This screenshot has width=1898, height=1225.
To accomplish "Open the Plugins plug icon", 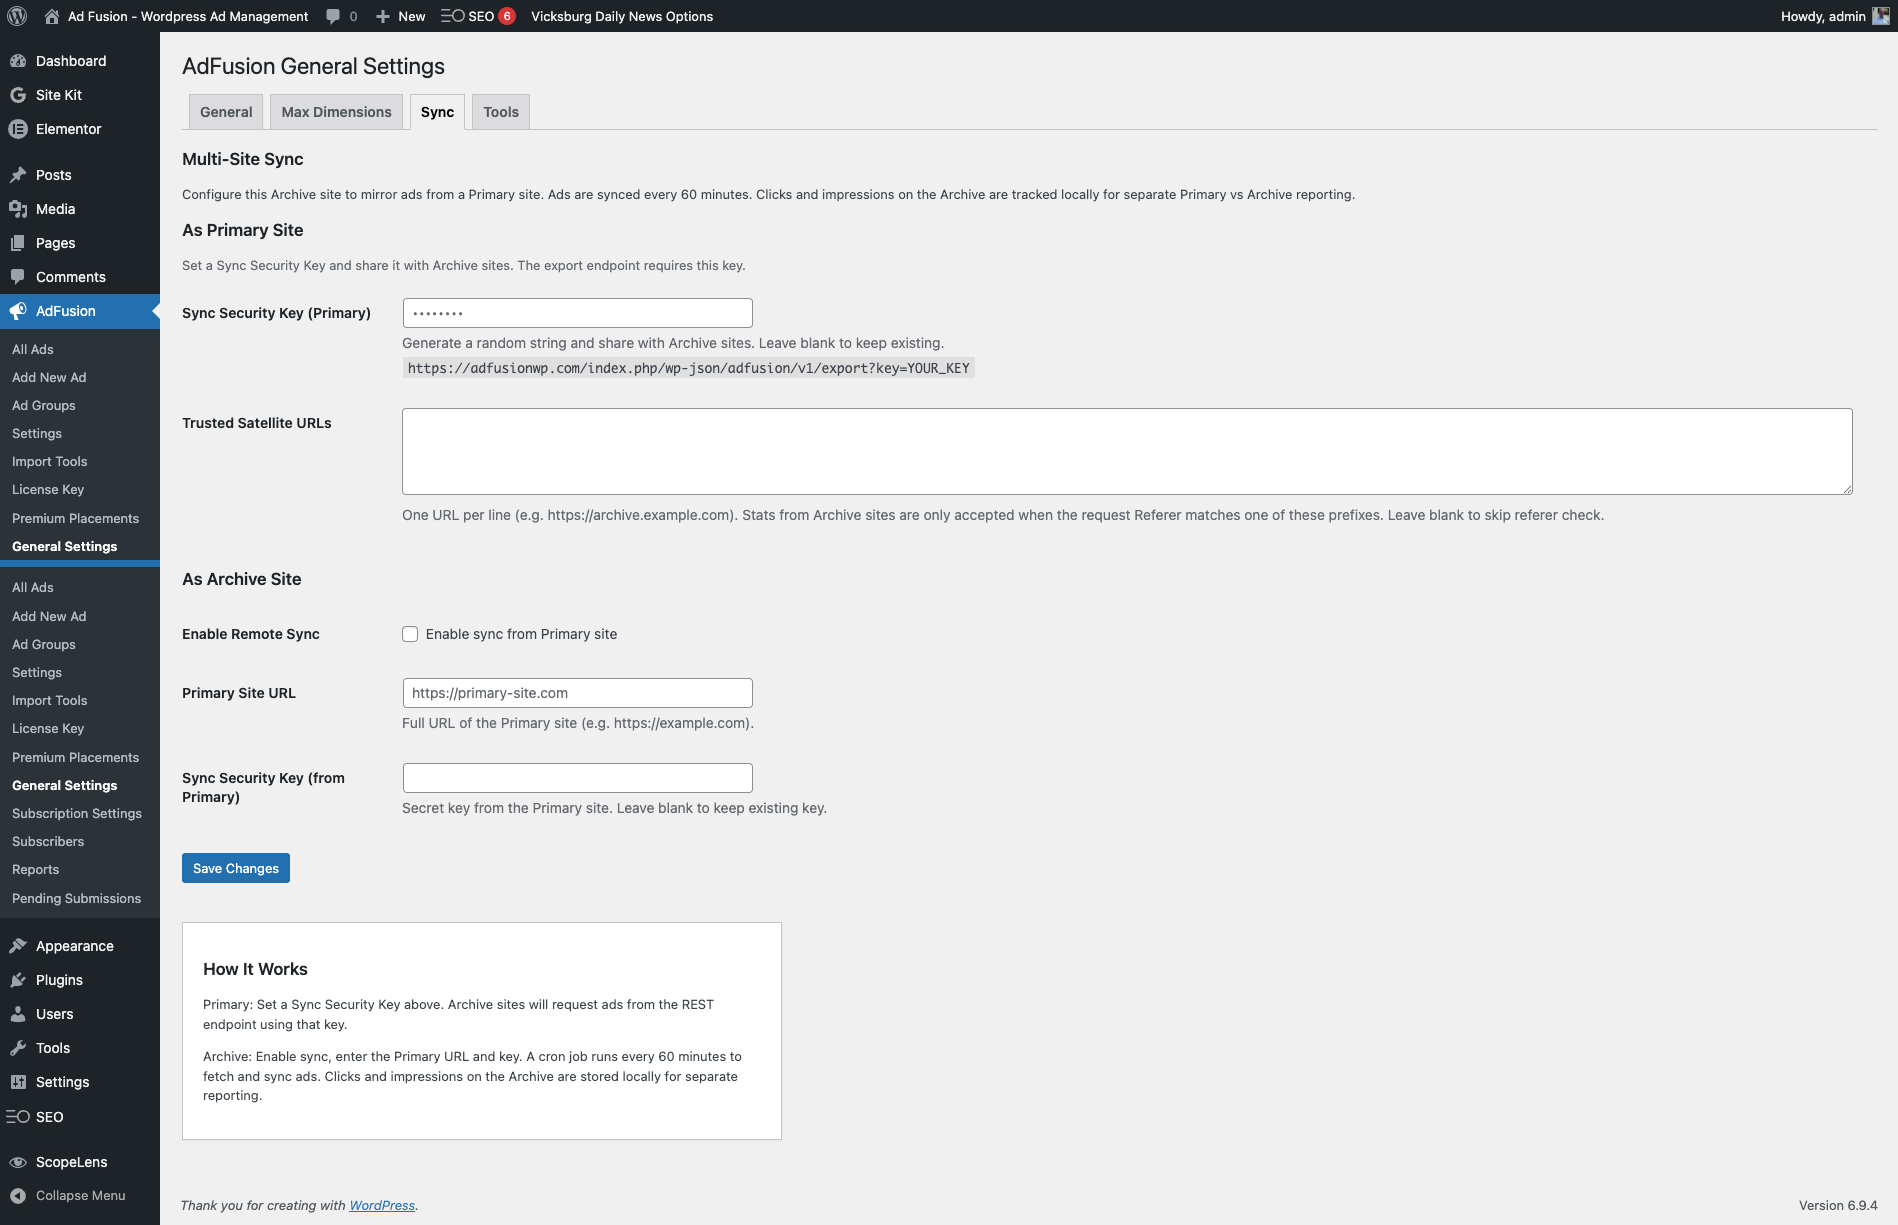I will click(18, 980).
